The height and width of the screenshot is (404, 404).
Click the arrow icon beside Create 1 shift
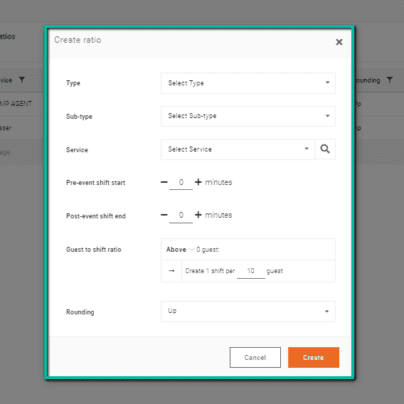[172, 271]
